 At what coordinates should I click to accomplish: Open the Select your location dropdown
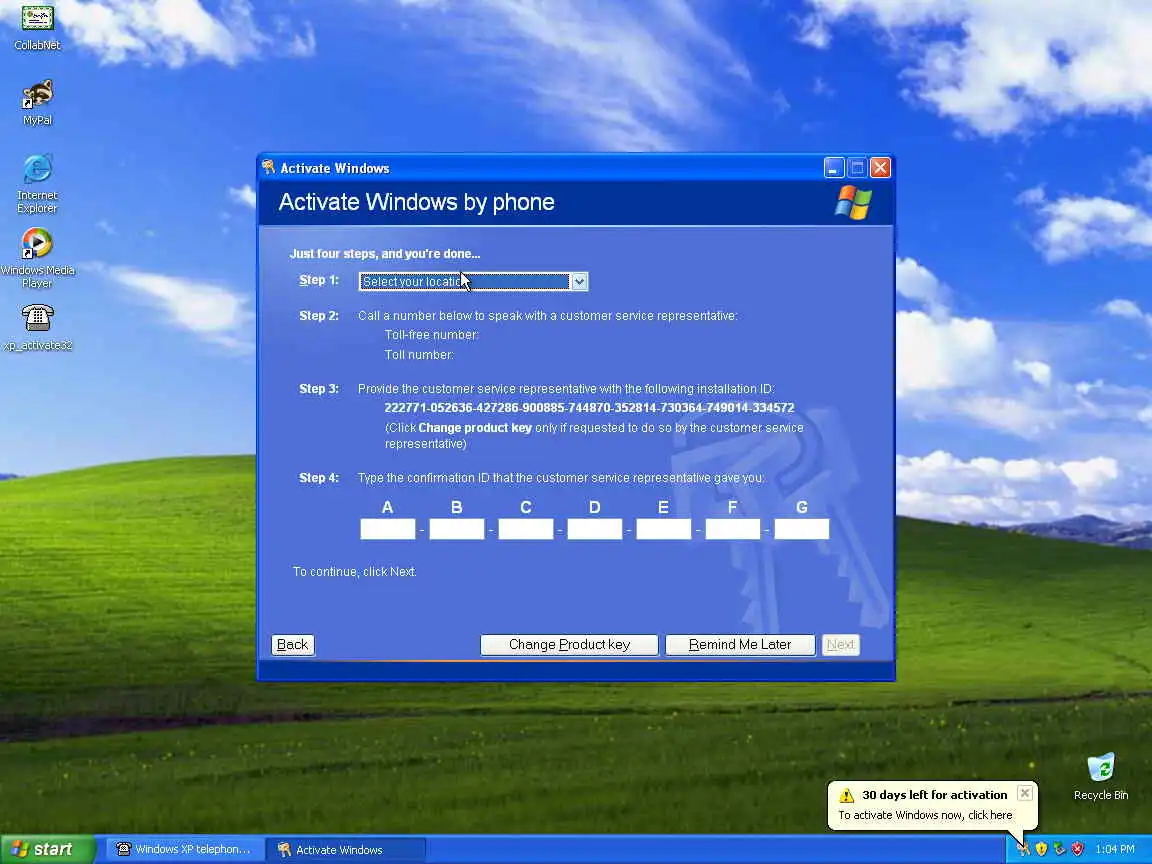pos(473,281)
